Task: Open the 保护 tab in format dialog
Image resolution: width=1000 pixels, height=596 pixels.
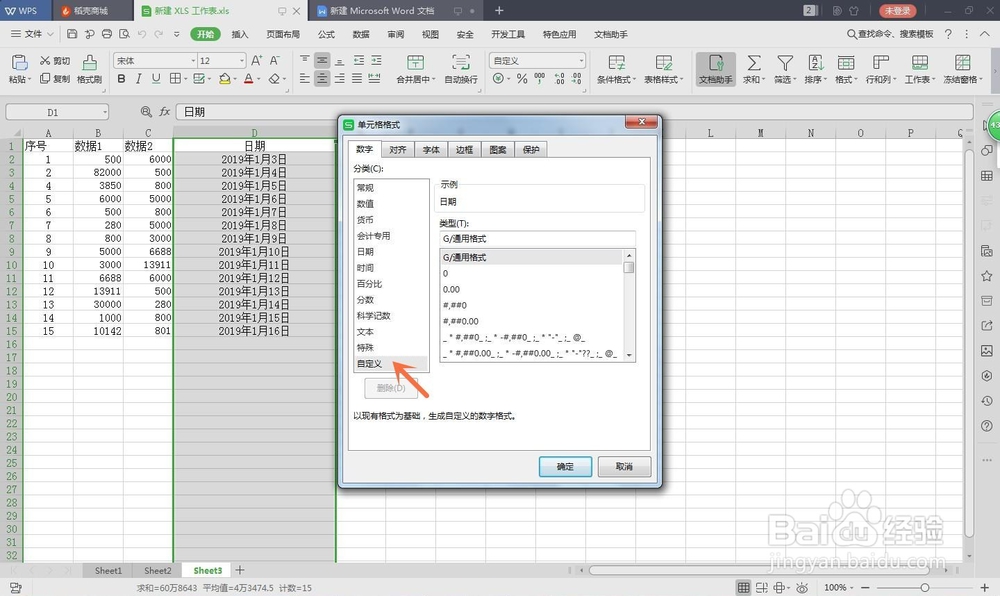Action: (531, 150)
